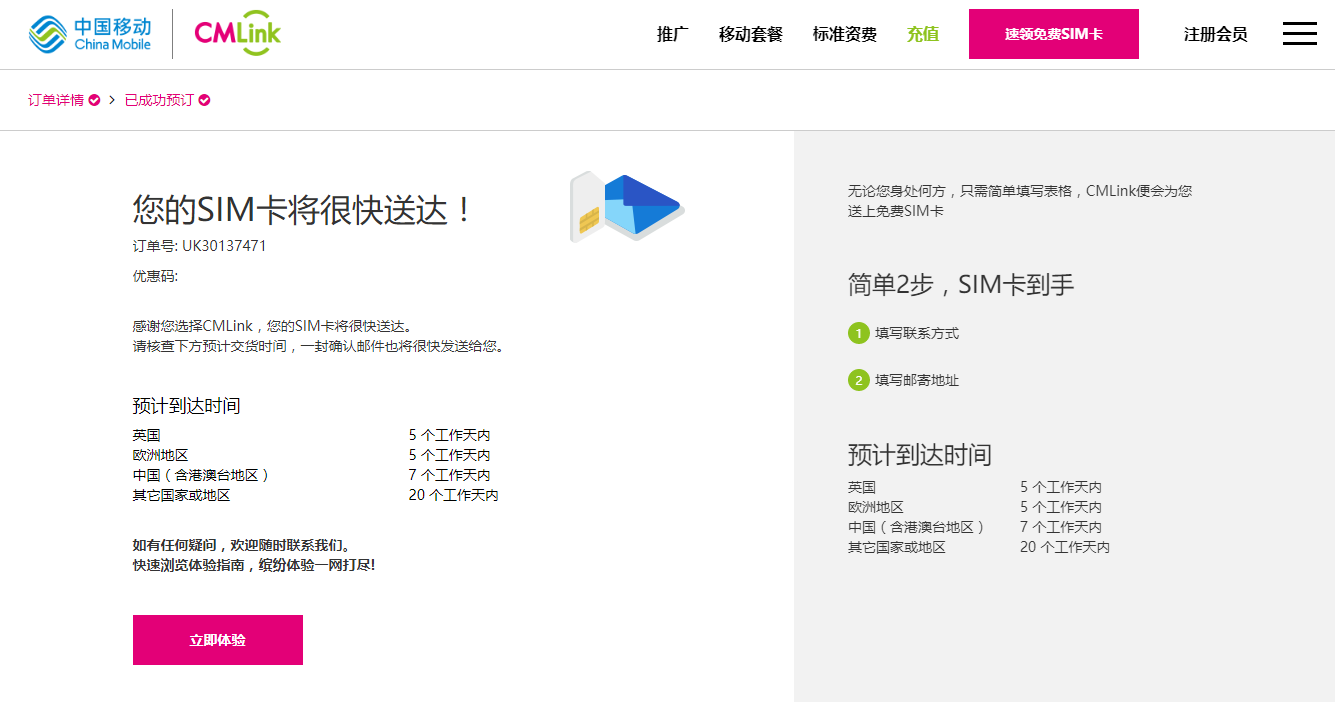Click 7 个工作天内 in the left table
1335x702 pixels.
pyautogui.click(x=449, y=475)
